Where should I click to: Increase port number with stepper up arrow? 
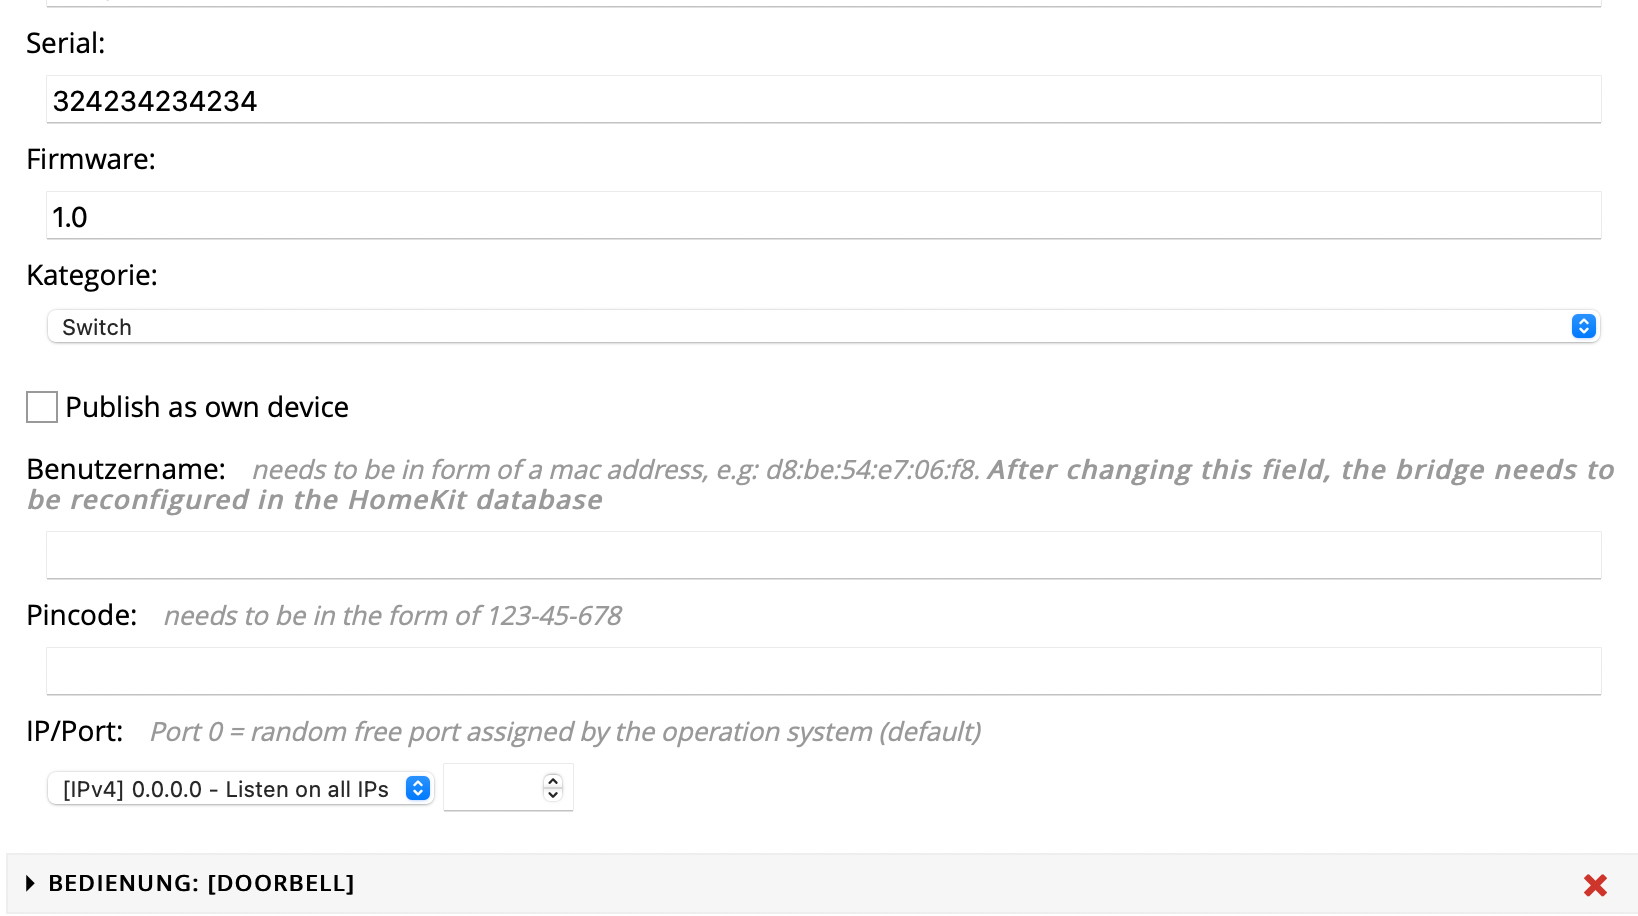(553, 781)
